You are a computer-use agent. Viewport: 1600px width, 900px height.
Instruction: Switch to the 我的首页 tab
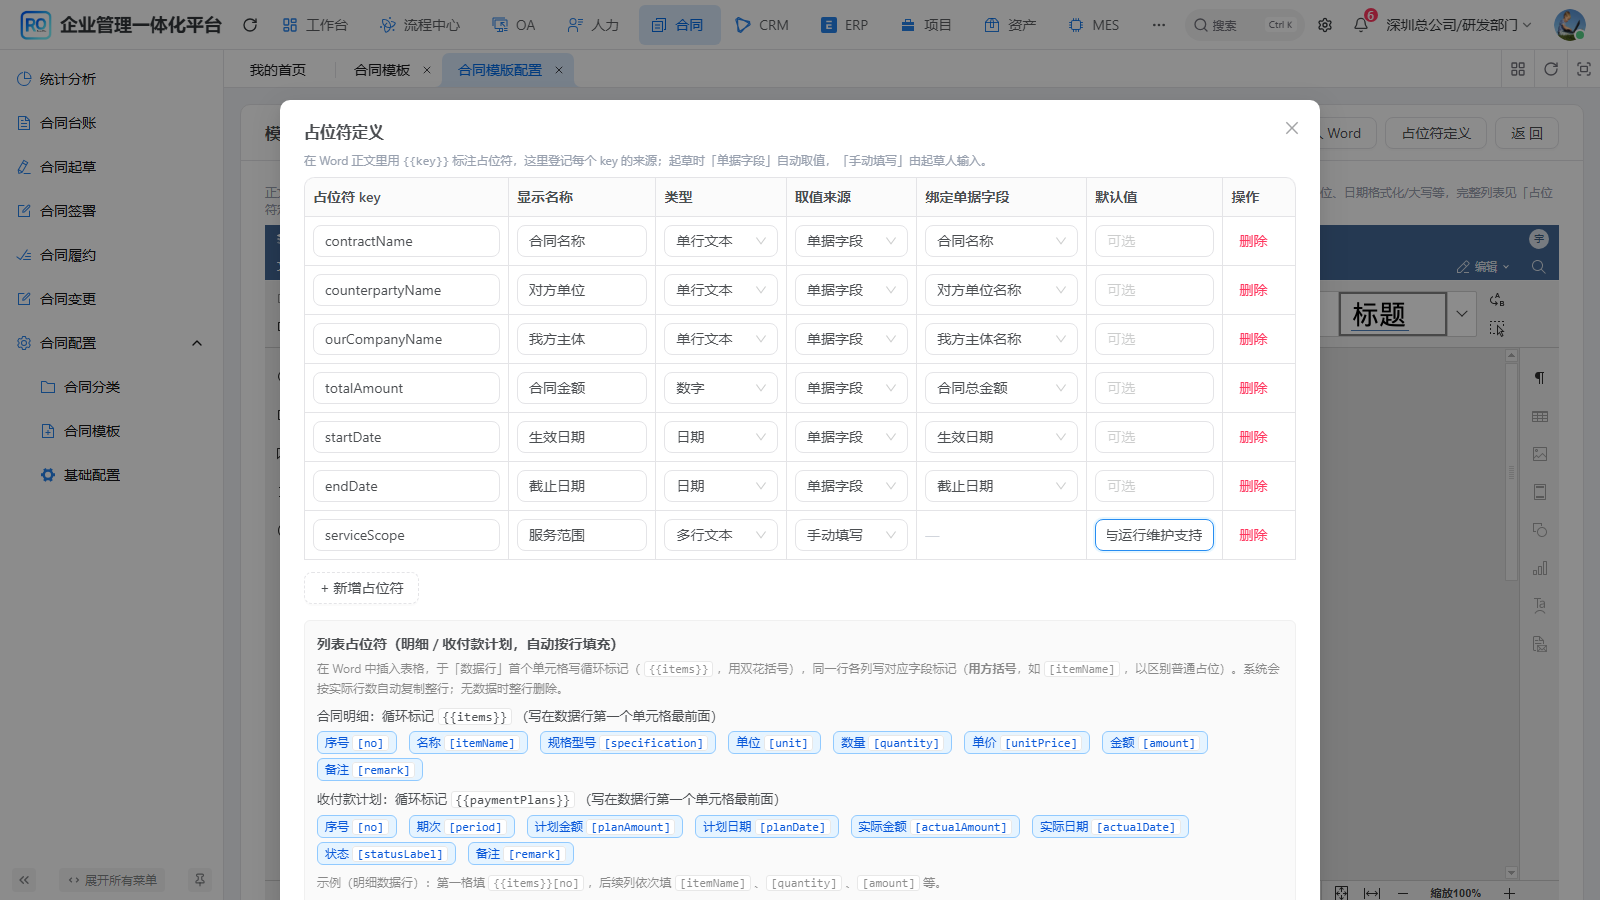point(278,70)
